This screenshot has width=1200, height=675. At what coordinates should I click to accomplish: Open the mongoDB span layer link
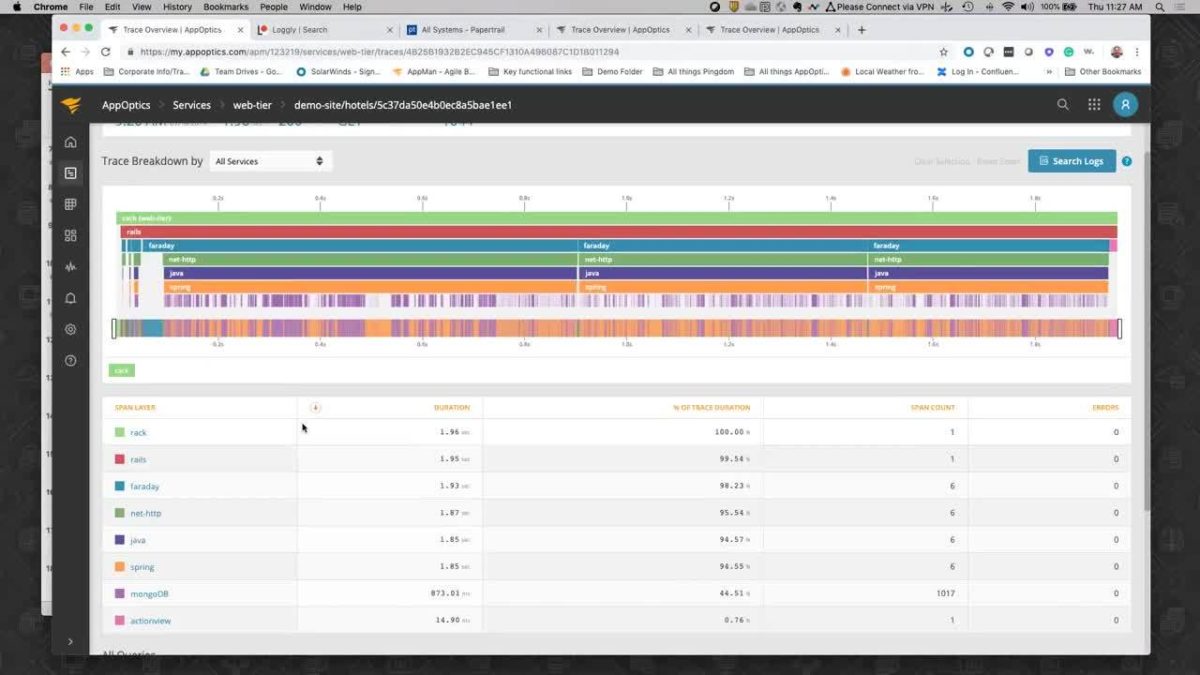(x=150, y=593)
